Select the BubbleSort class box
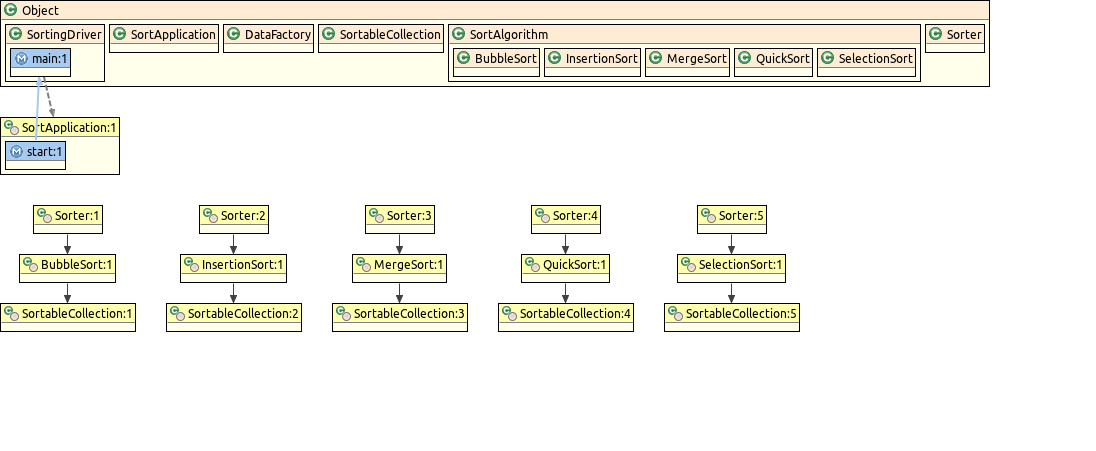This screenshot has height=451, width=1096. point(497,59)
